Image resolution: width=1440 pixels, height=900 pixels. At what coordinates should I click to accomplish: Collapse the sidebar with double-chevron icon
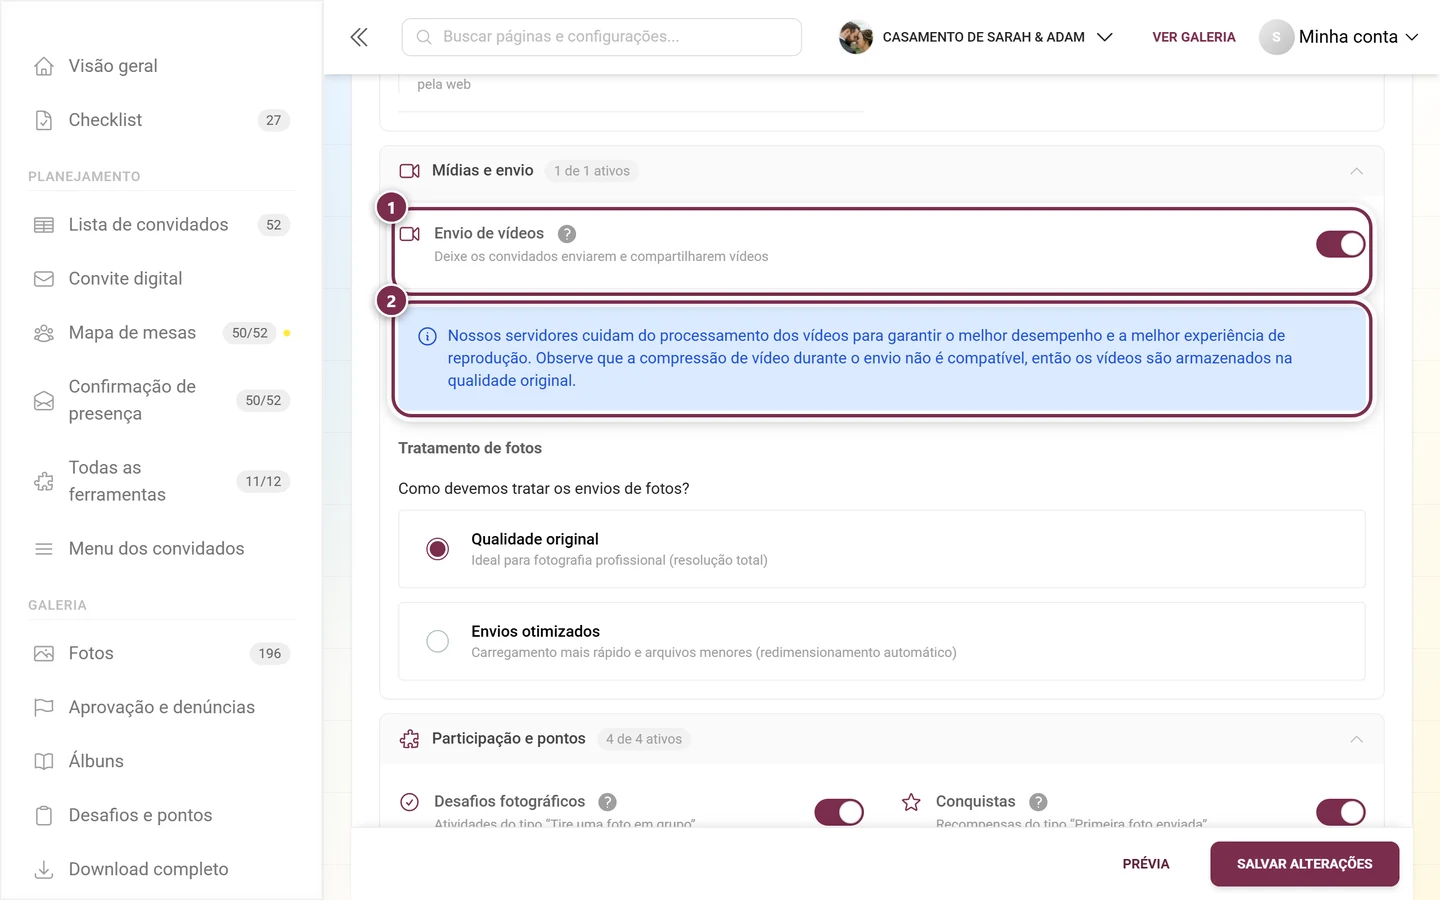pos(359,37)
